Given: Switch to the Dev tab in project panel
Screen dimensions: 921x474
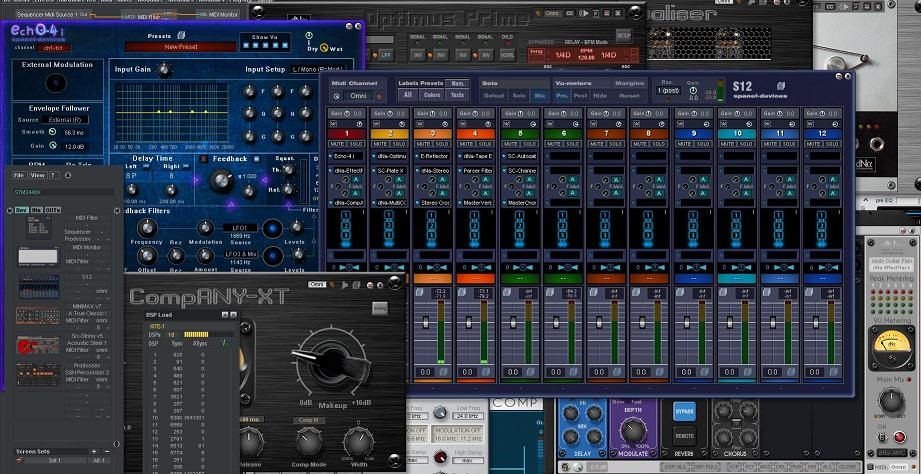Looking at the screenshot, I should click(x=21, y=210).
